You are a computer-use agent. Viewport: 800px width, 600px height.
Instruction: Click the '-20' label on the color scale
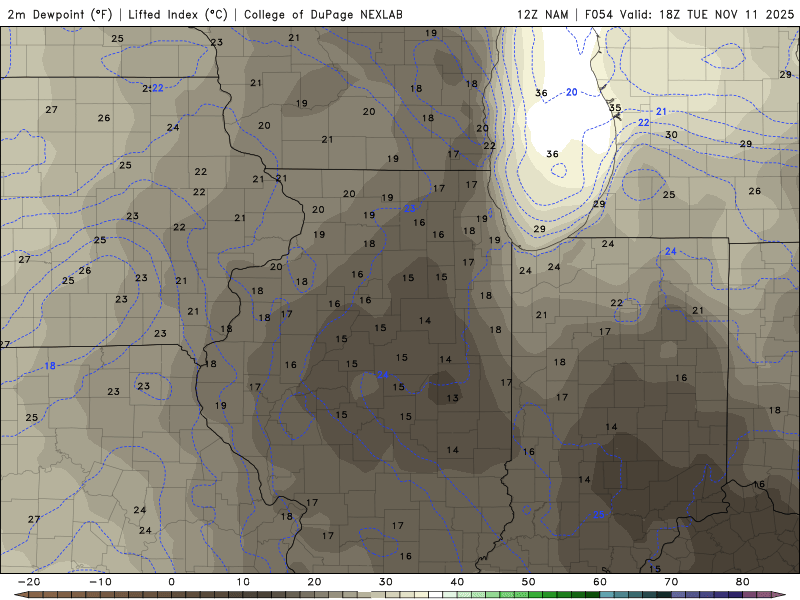coord(29,582)
